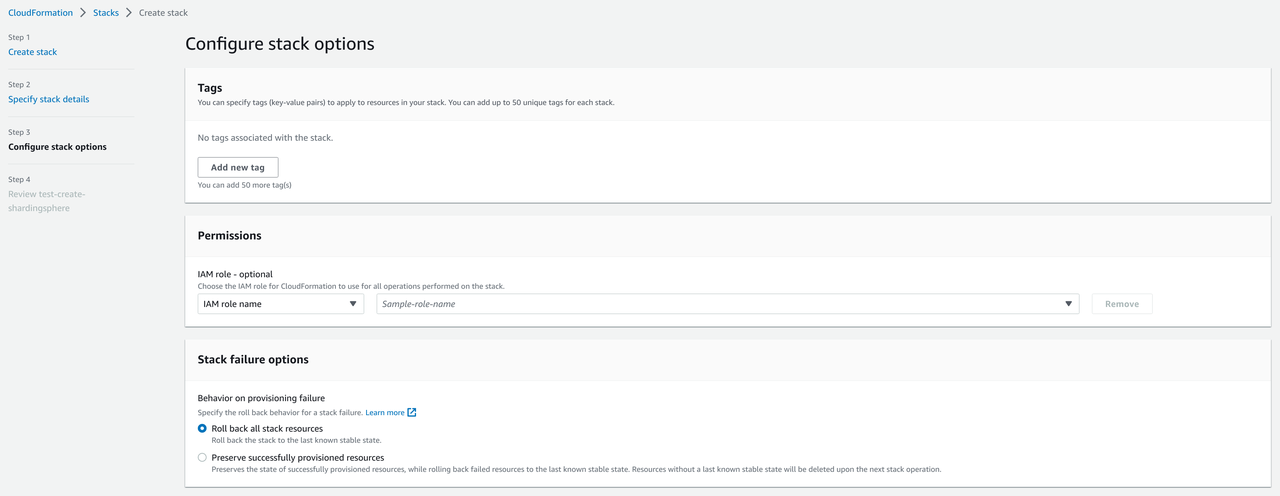
Task: Jump to Step 4 Review test-create-shardingsphere
Action: [x=47, y=201]
